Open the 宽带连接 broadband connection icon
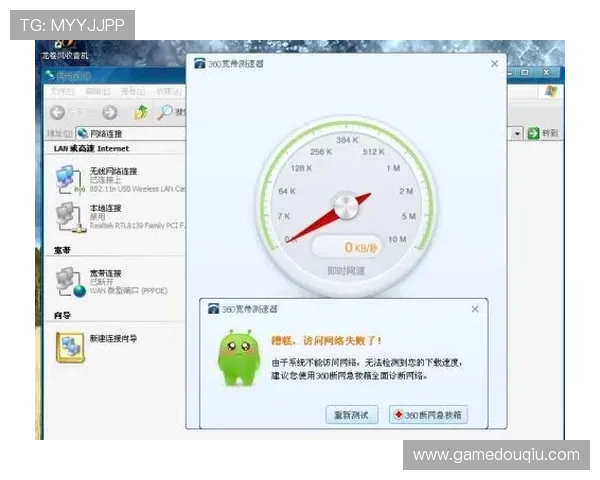This screenshot has height=480, width=600. 69,282
